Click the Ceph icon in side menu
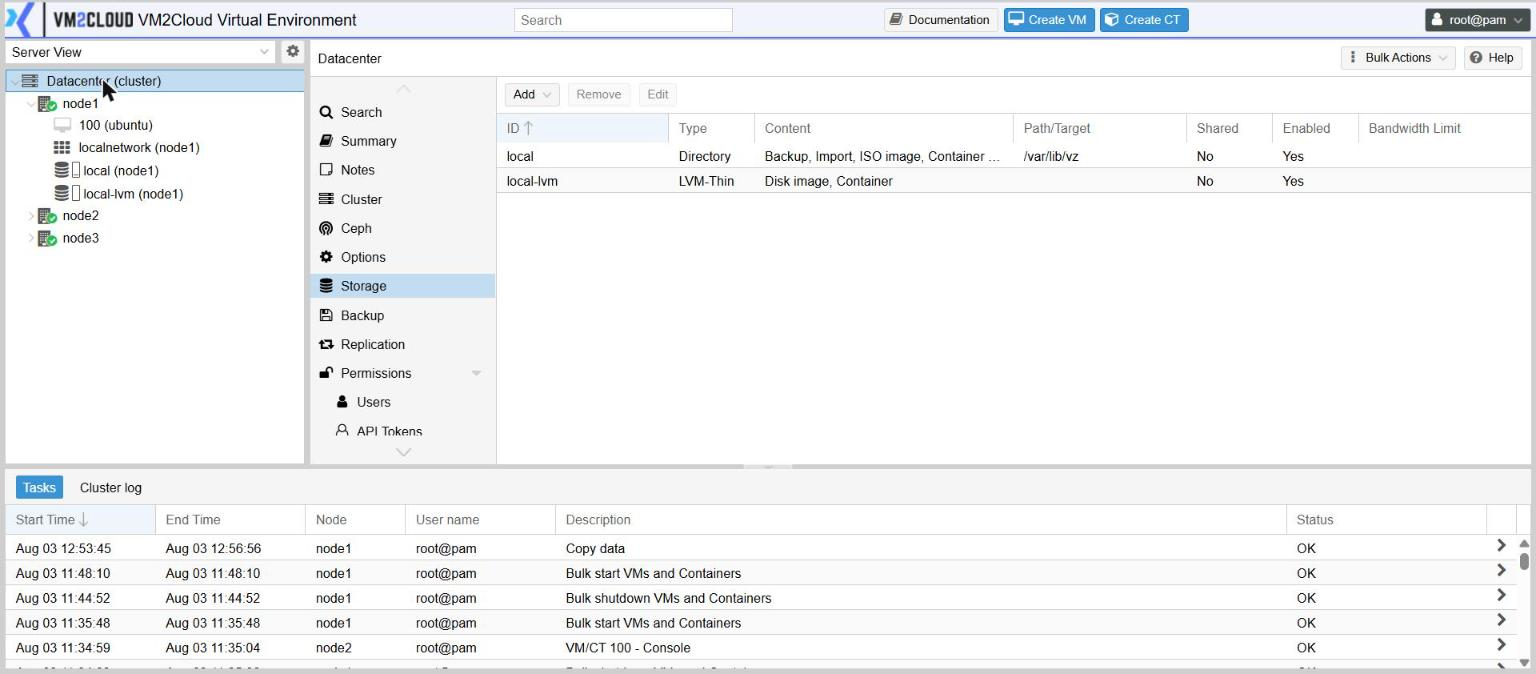Viewport: 1536px width, 674px height. click(326, 228)
